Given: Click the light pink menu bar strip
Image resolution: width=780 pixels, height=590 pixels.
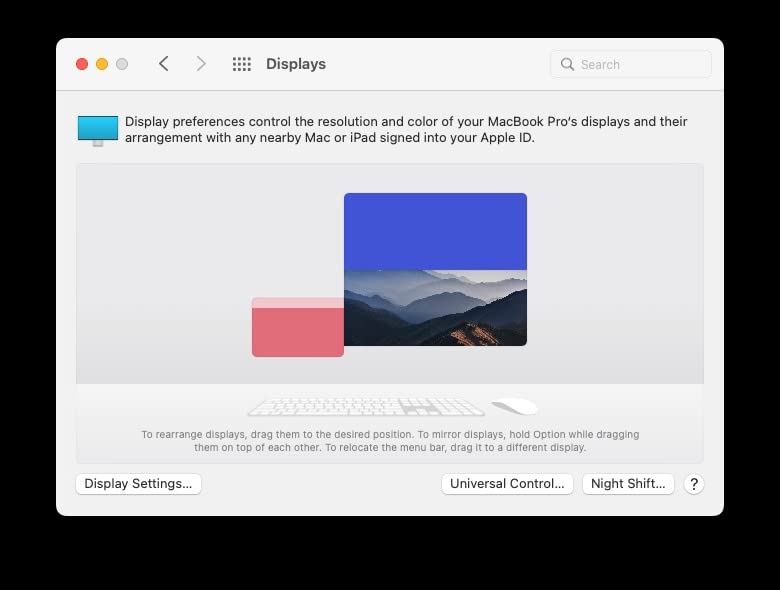Looking at the screenshot, I should click(x=298, y=302).
